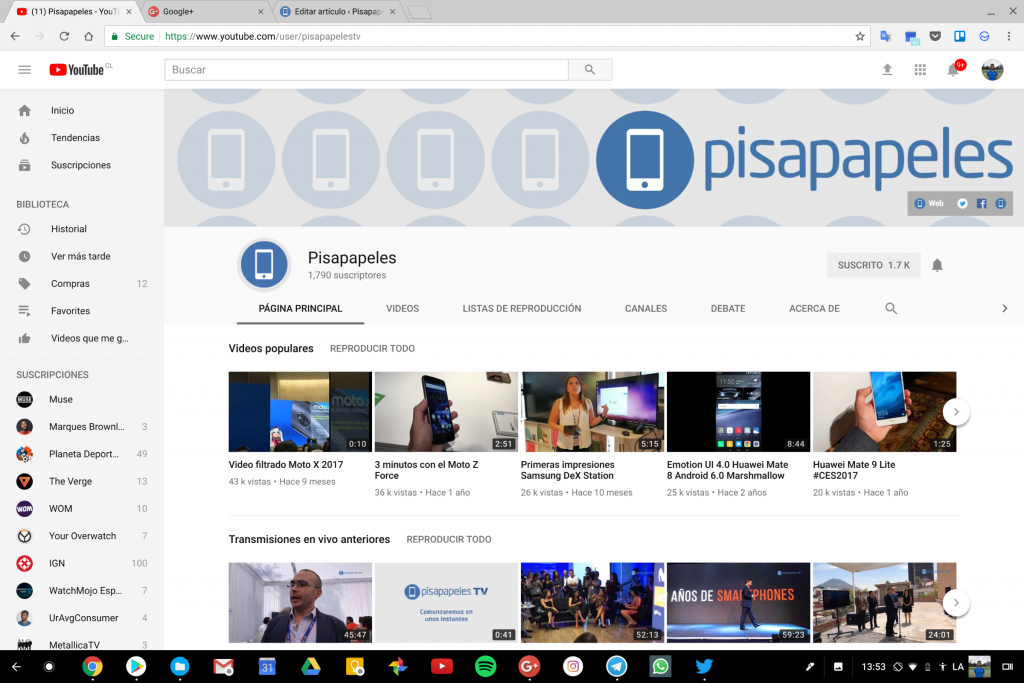Screen dimensions: 1024x683
Task: Open the notifications bell in header
Action: click(x=953, y=69)
